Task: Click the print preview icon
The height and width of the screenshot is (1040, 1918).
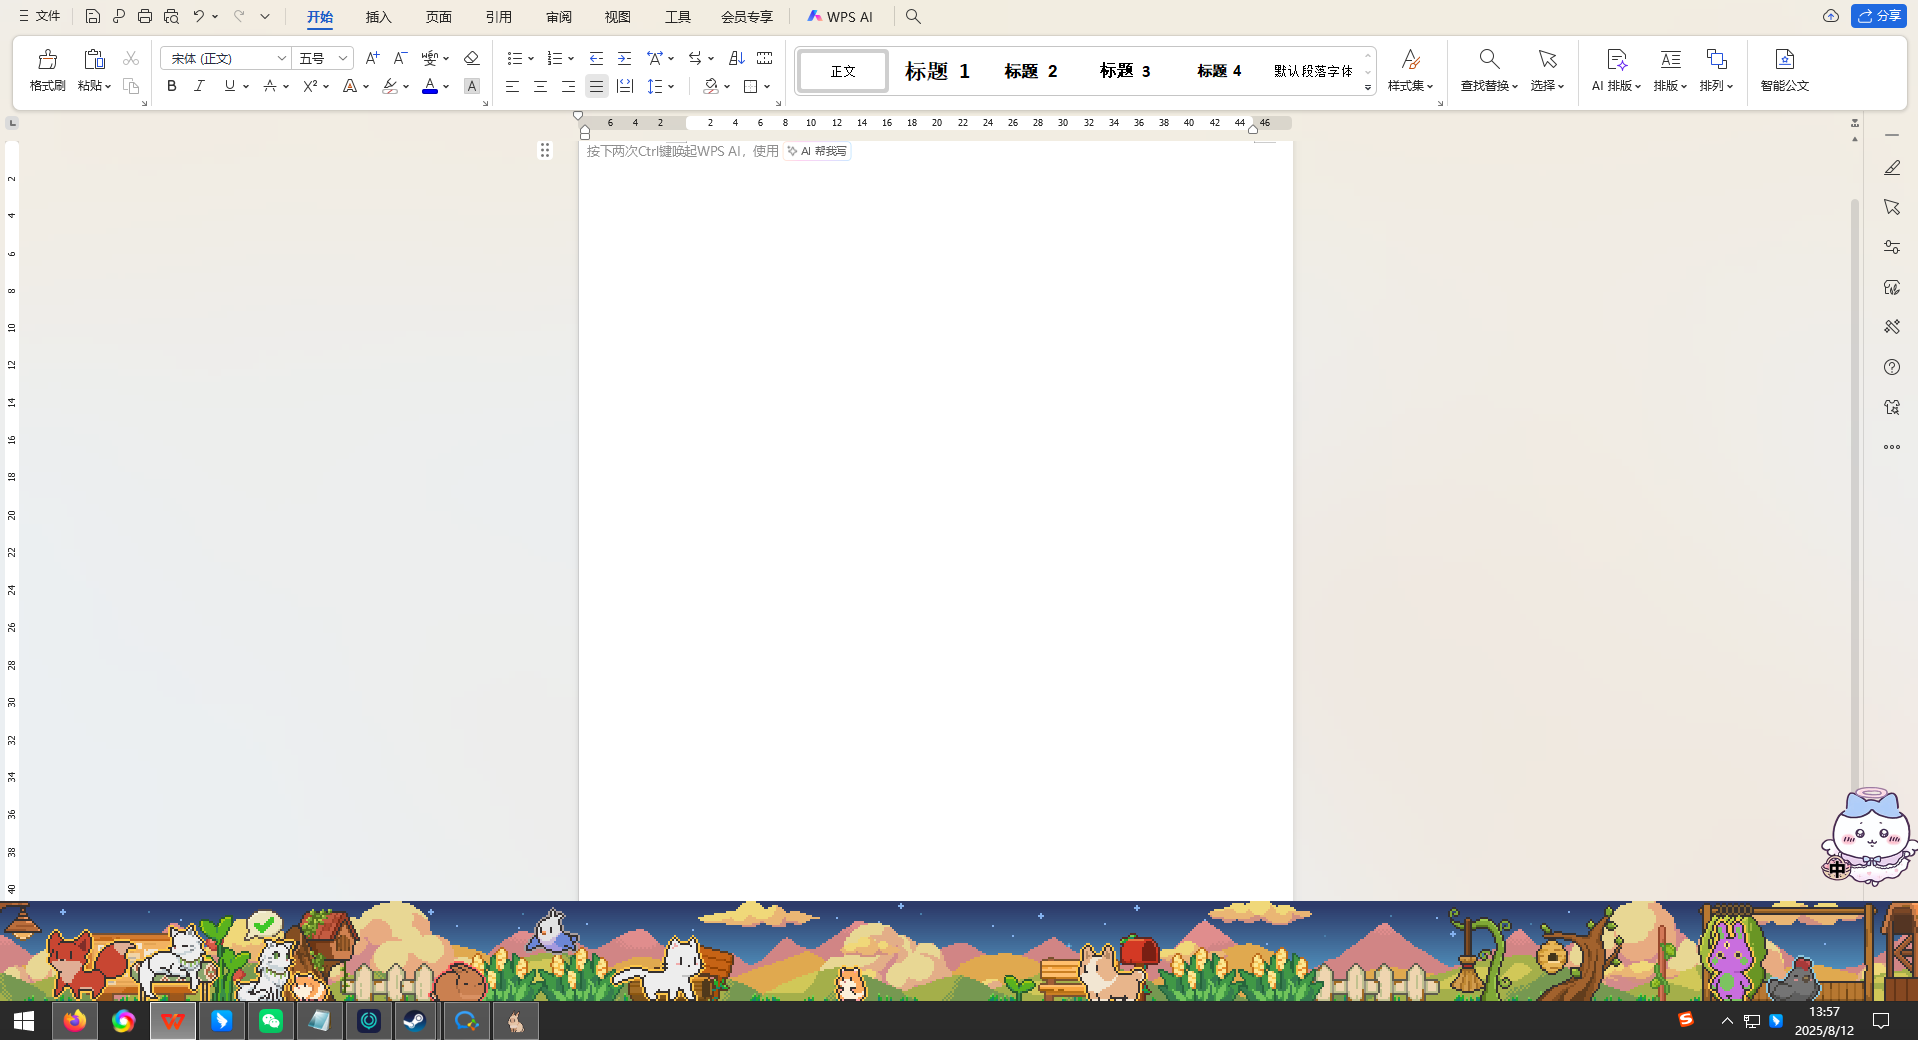Action: click(171, 16)
